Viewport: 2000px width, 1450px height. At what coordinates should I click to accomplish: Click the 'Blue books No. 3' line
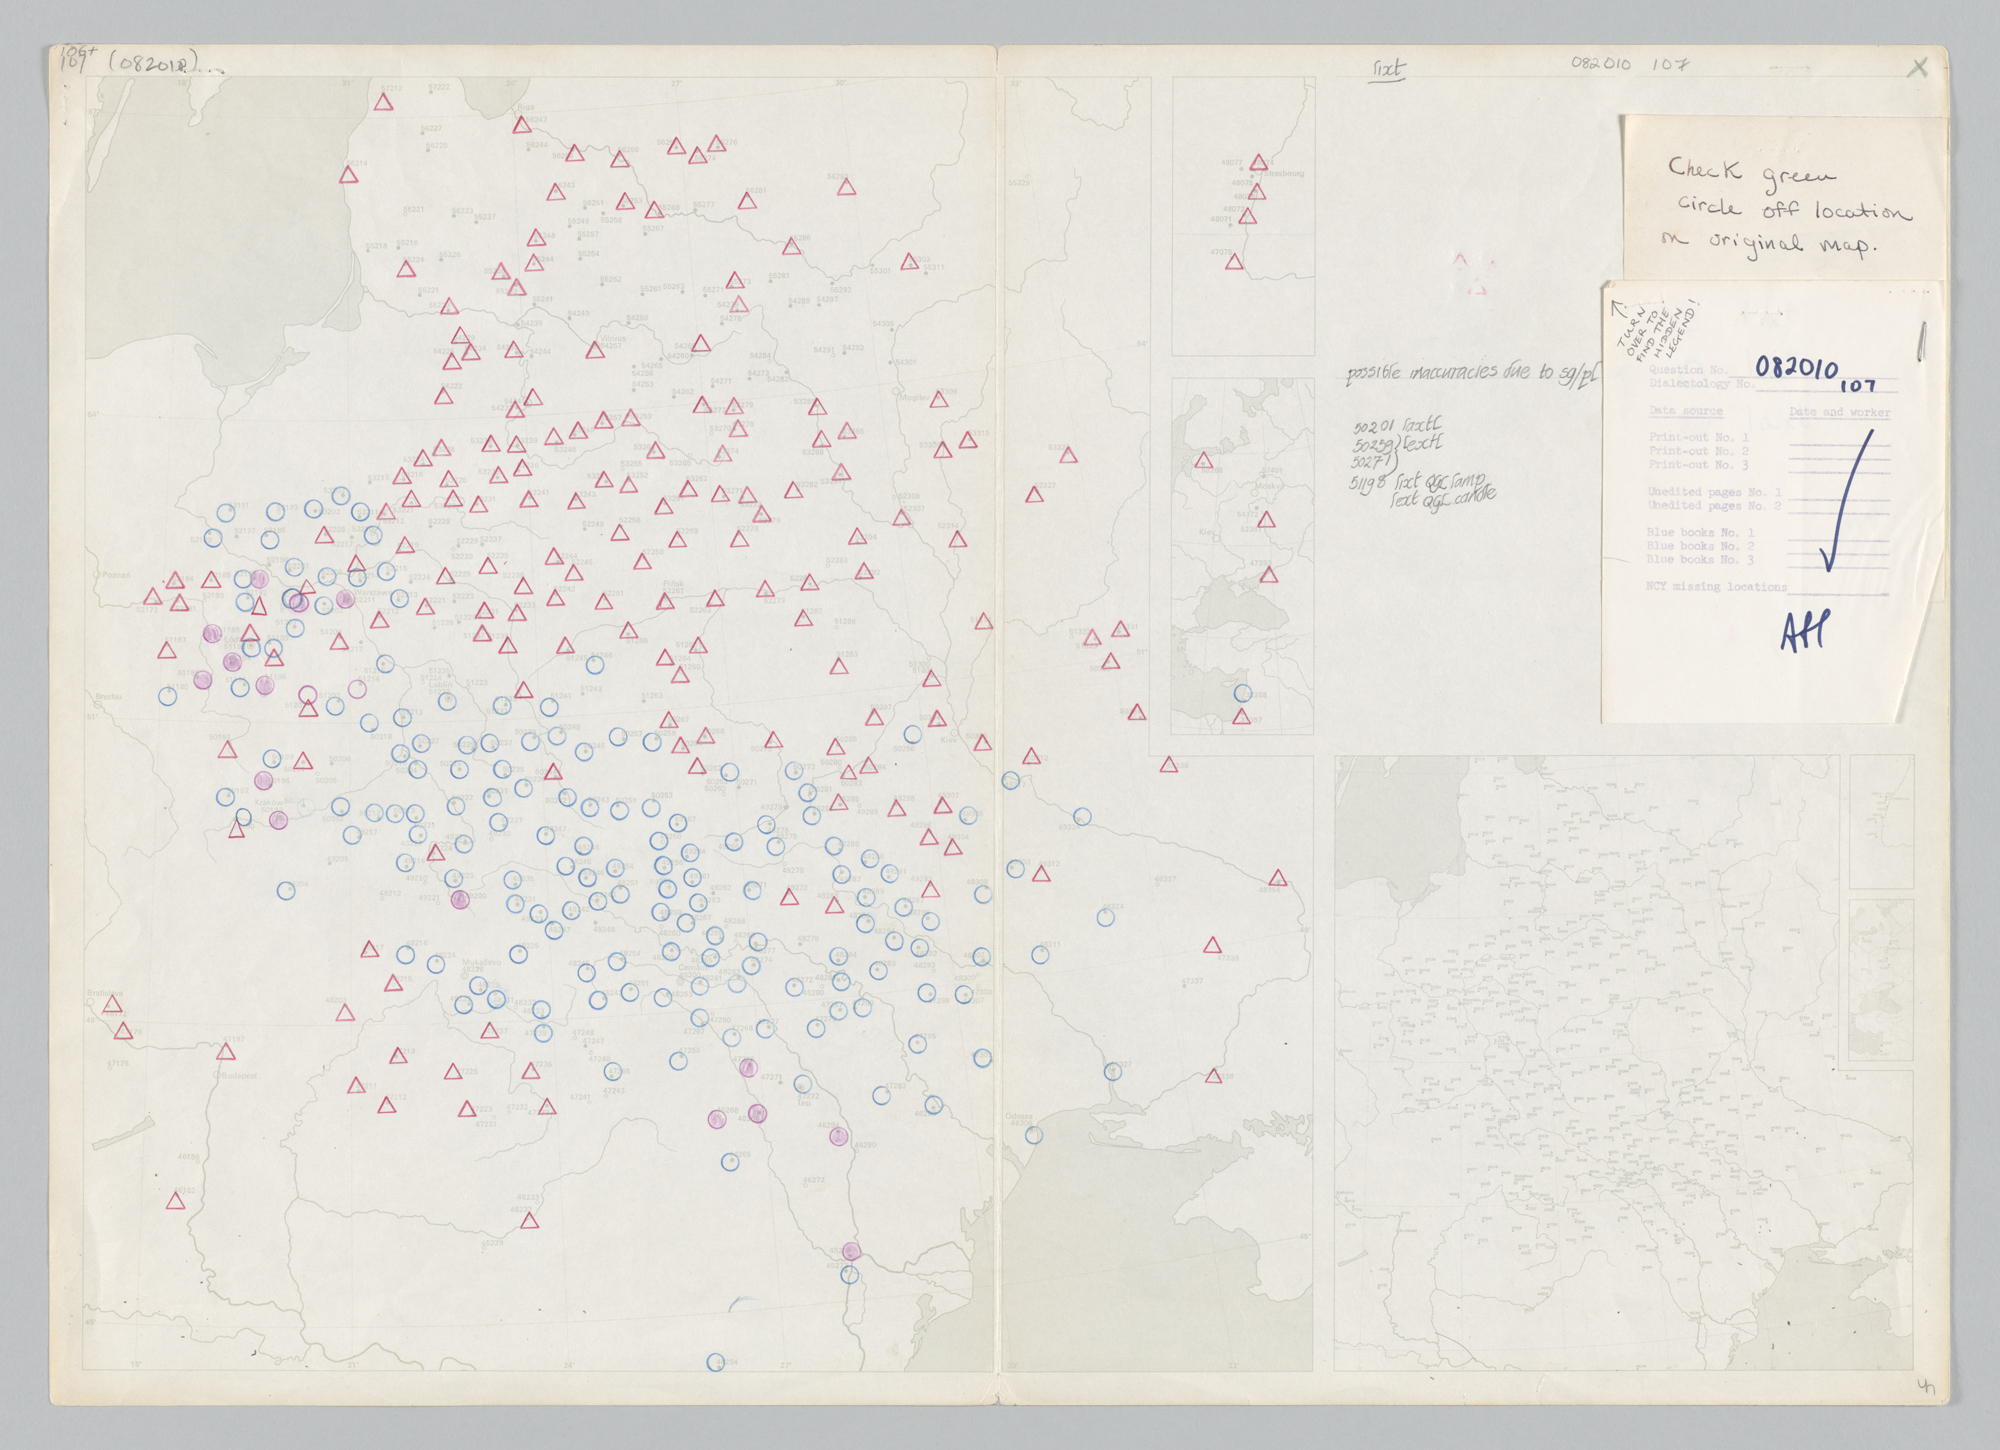click(1700, 560)
